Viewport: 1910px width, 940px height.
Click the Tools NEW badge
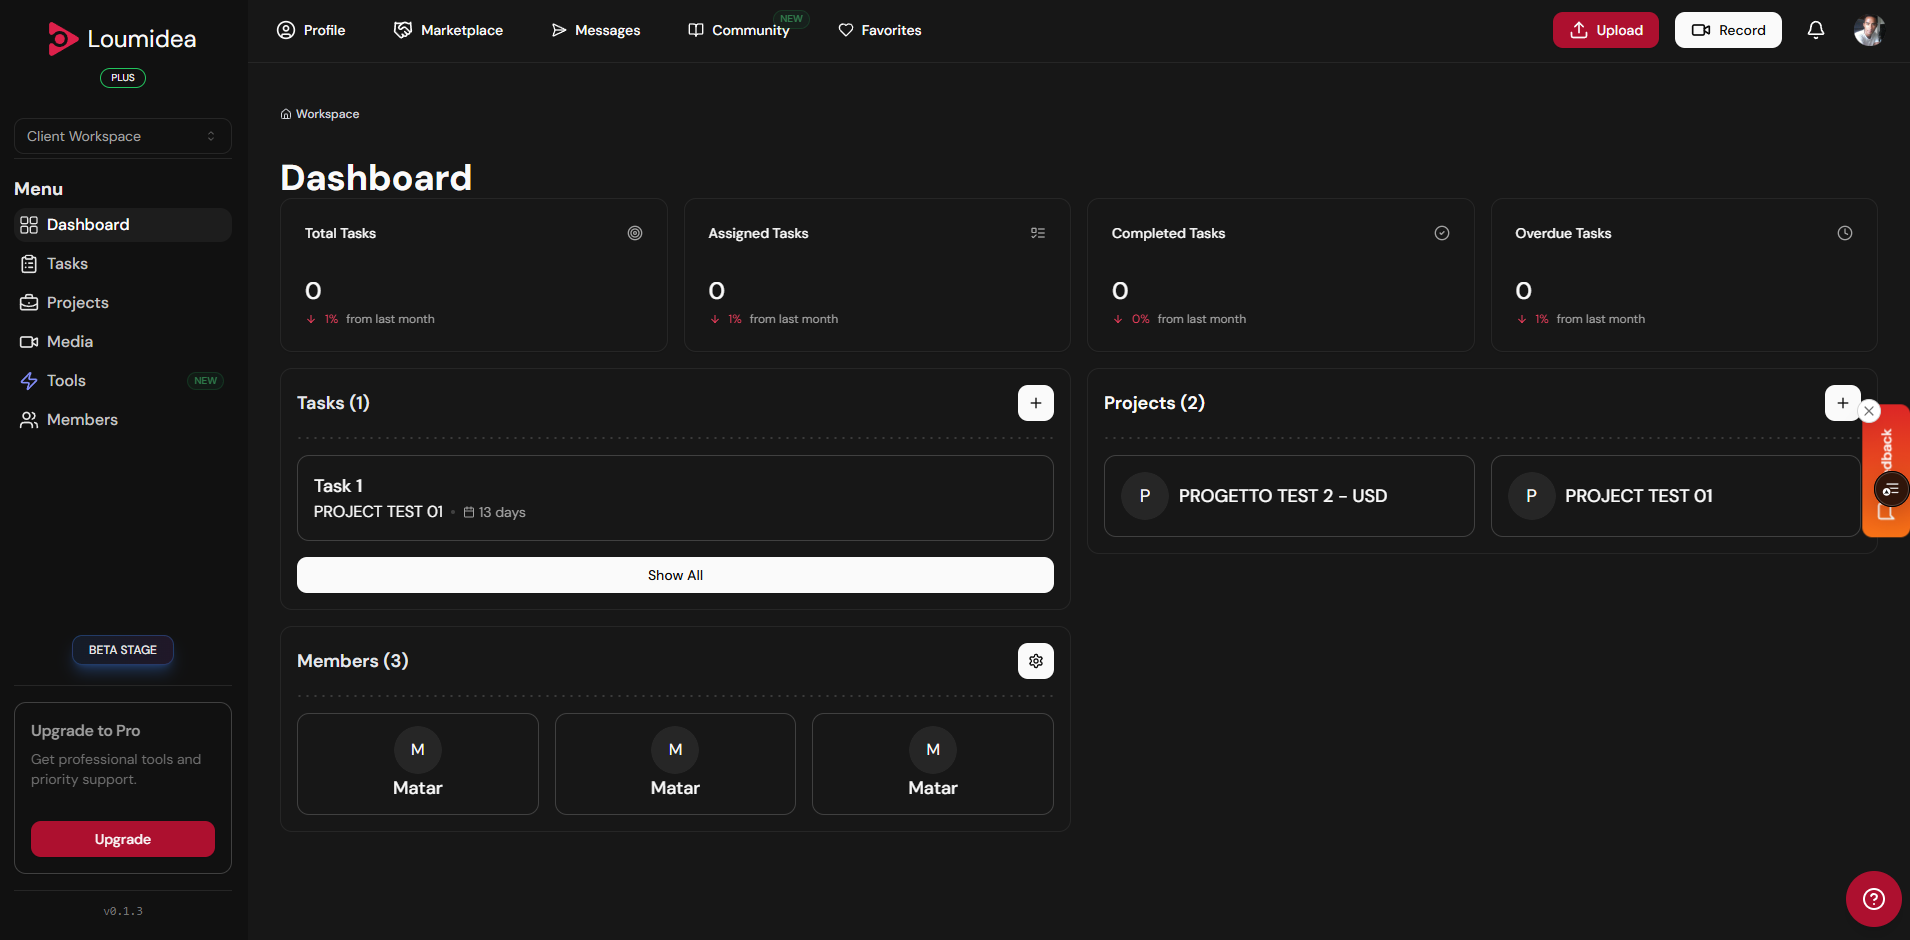pyautogui.click(x=205, y=381)
